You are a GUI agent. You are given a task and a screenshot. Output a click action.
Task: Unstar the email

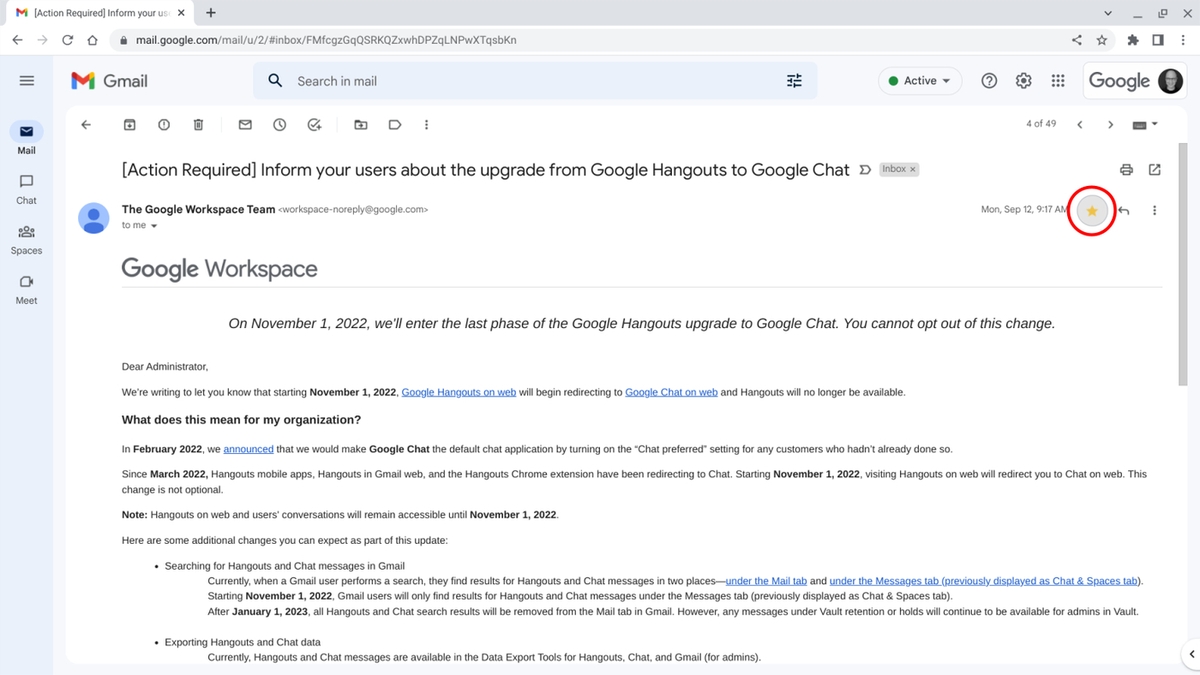[1091, 210]
